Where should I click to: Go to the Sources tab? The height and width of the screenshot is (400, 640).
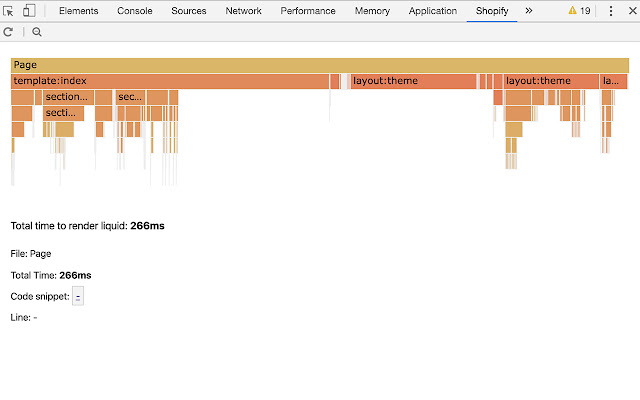click(189, 11)
